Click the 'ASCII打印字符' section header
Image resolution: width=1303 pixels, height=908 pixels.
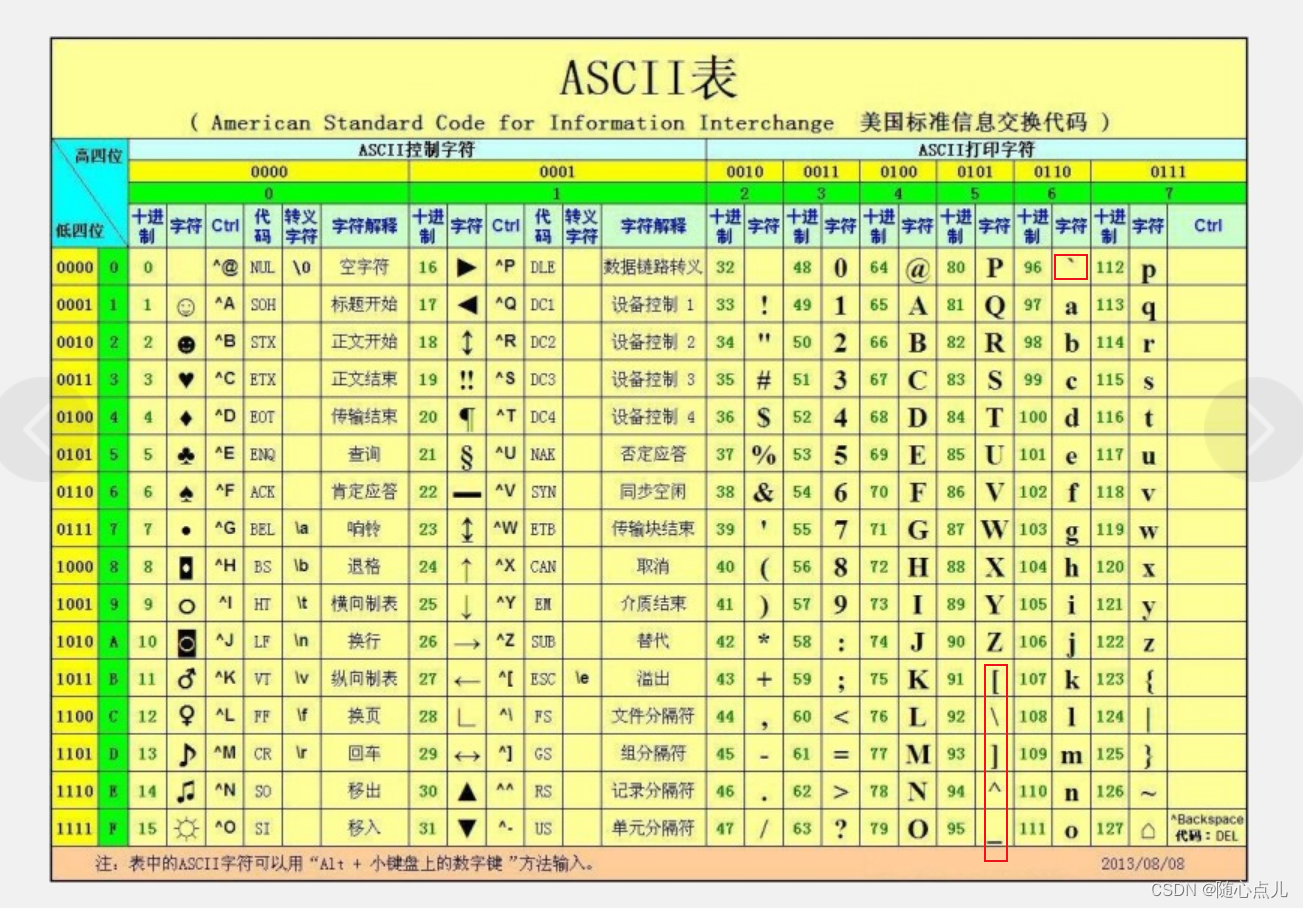976,150
